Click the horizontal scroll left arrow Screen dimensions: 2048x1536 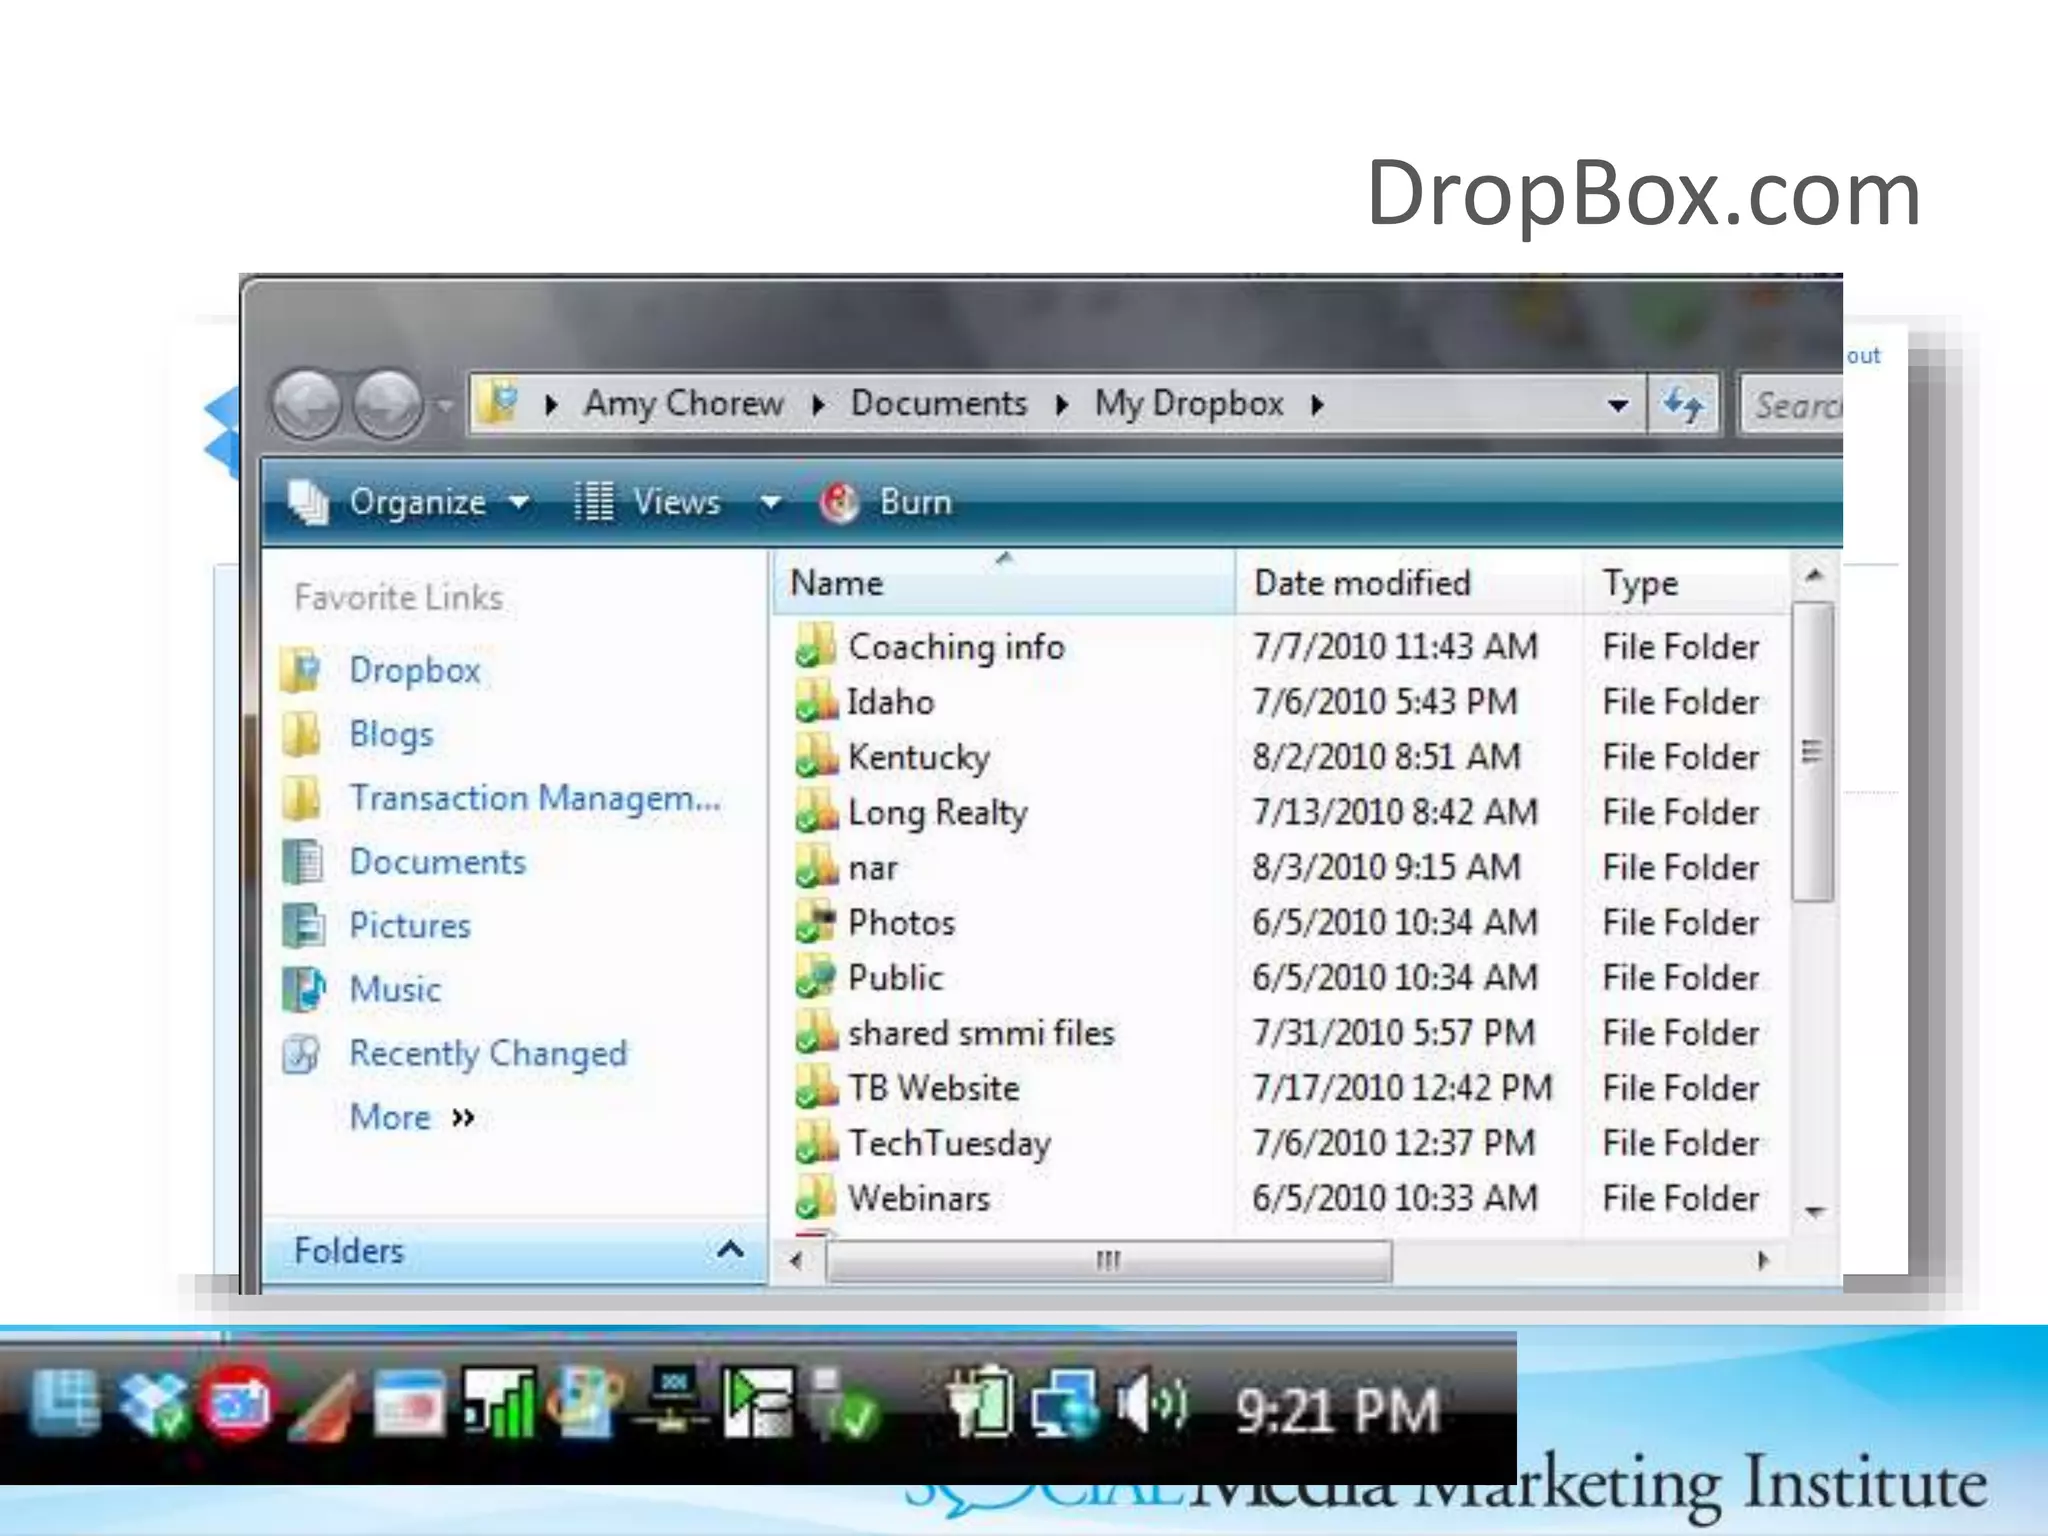[x=795, y=1260]
